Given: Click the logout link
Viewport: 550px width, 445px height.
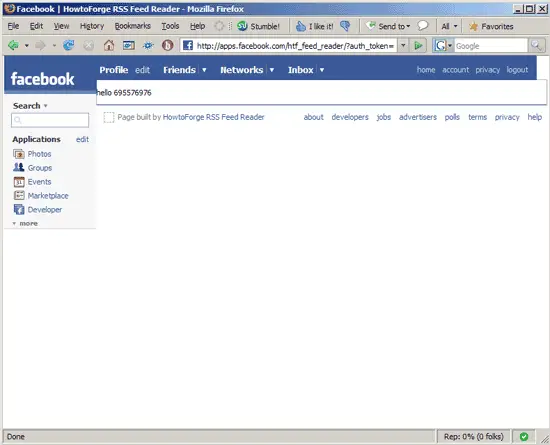Looking at the screenshot, I should (517, 70).
